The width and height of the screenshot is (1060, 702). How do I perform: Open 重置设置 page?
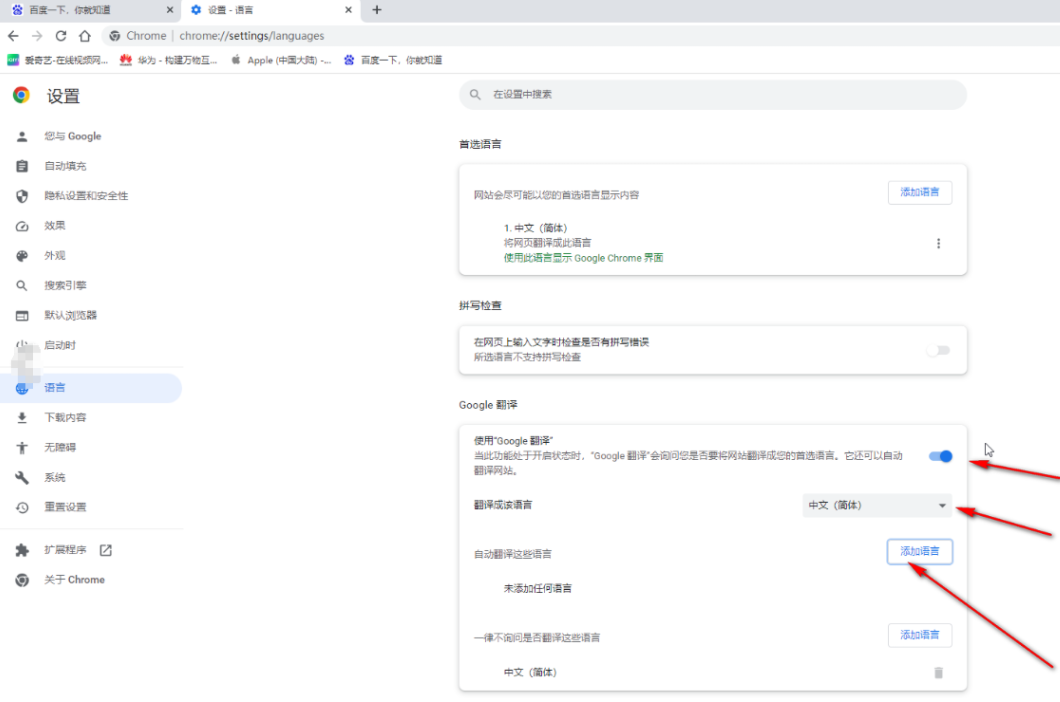coord(66,507)
